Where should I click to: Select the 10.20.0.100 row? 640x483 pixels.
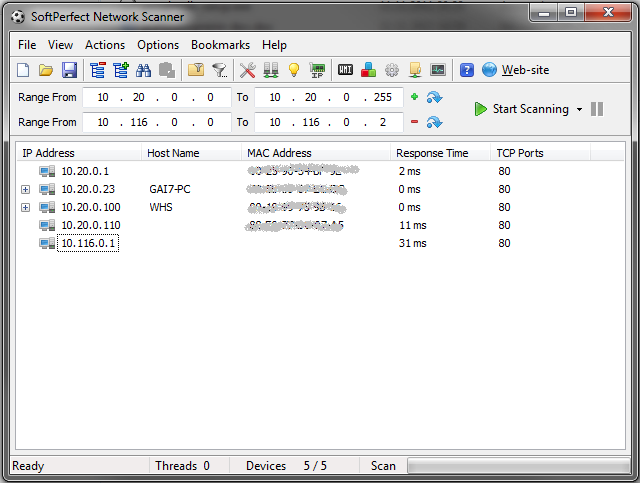pos(320,207)
